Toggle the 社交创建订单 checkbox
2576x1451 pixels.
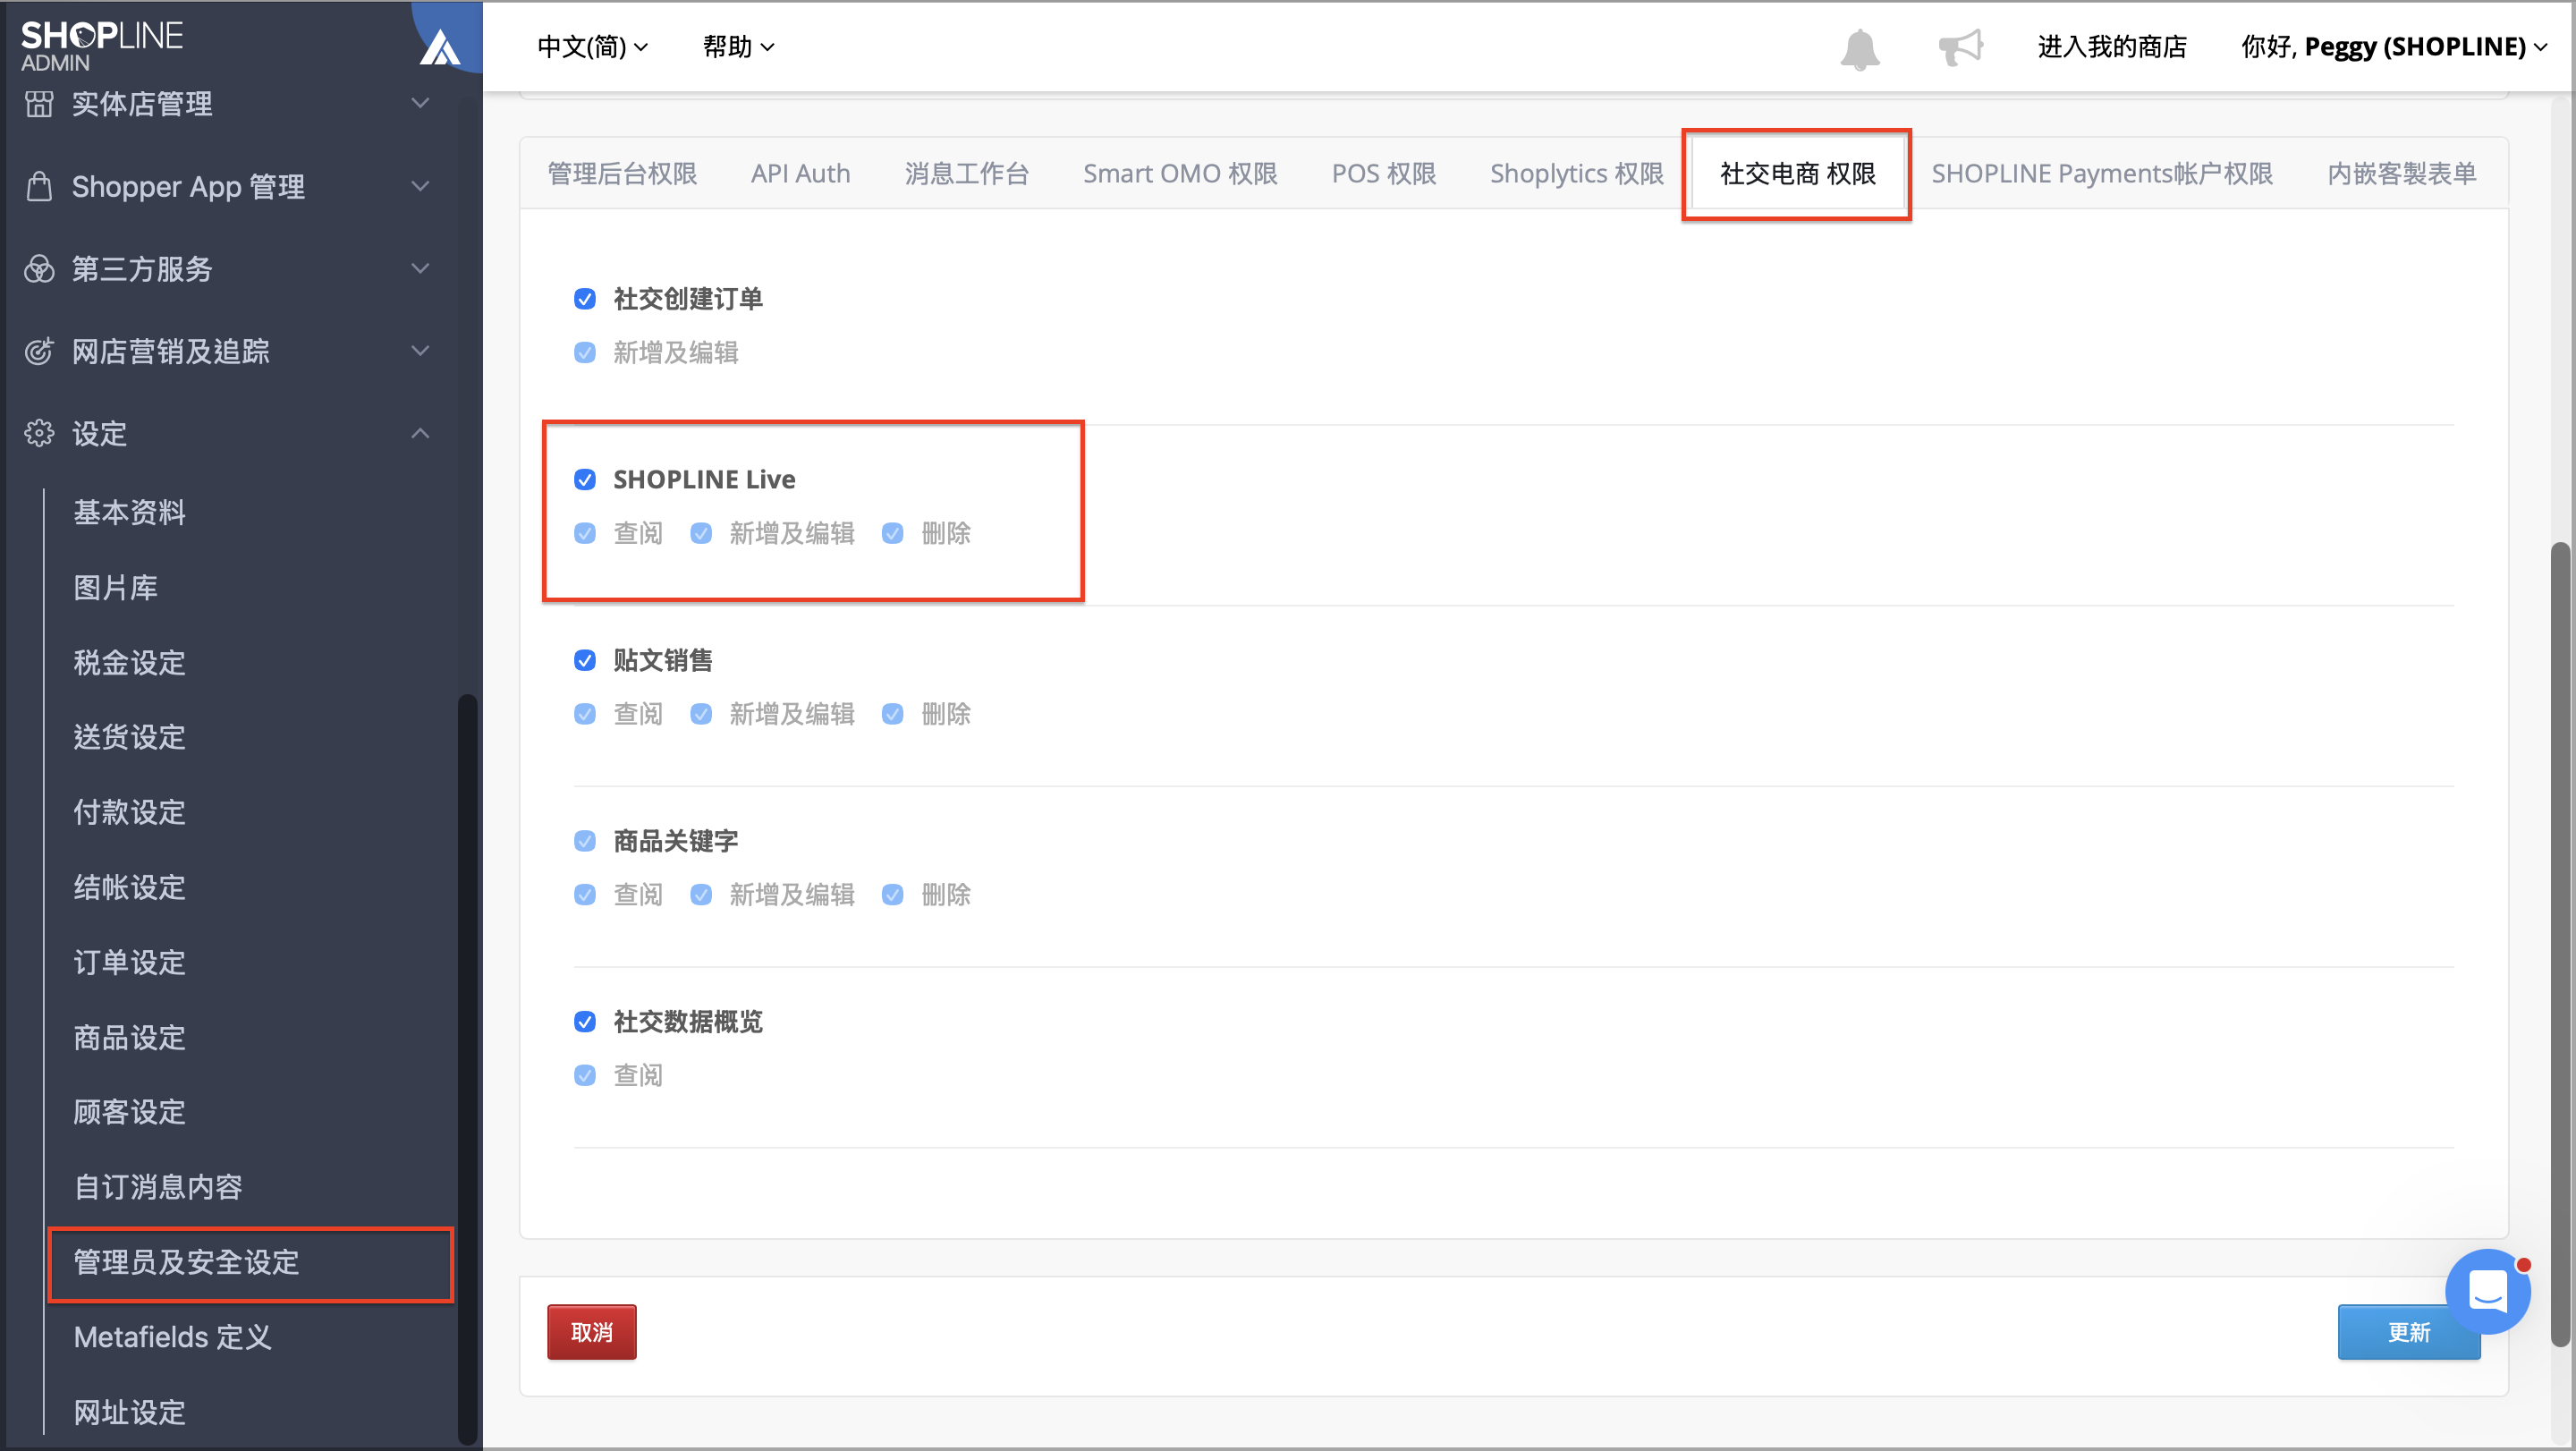click(x=585, y=298)
